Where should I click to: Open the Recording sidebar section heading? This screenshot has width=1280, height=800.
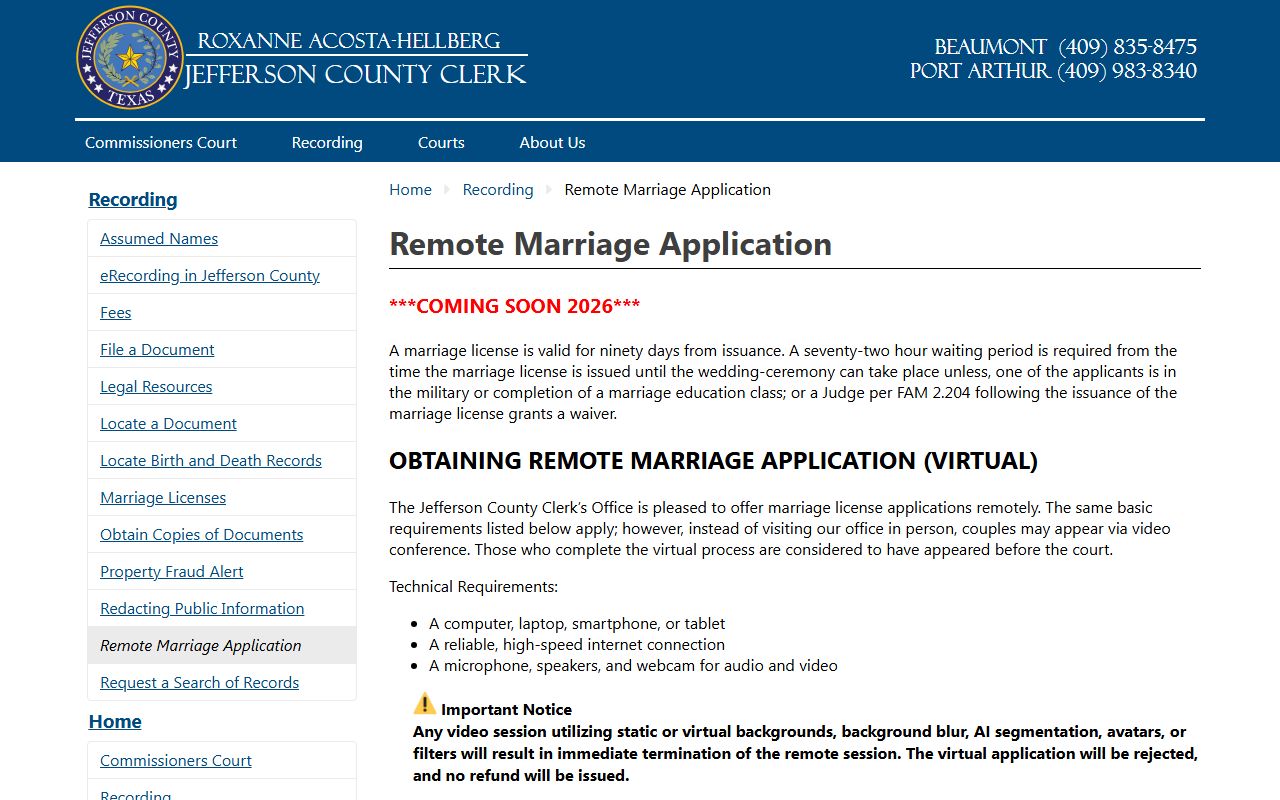[x=133, y=199]
